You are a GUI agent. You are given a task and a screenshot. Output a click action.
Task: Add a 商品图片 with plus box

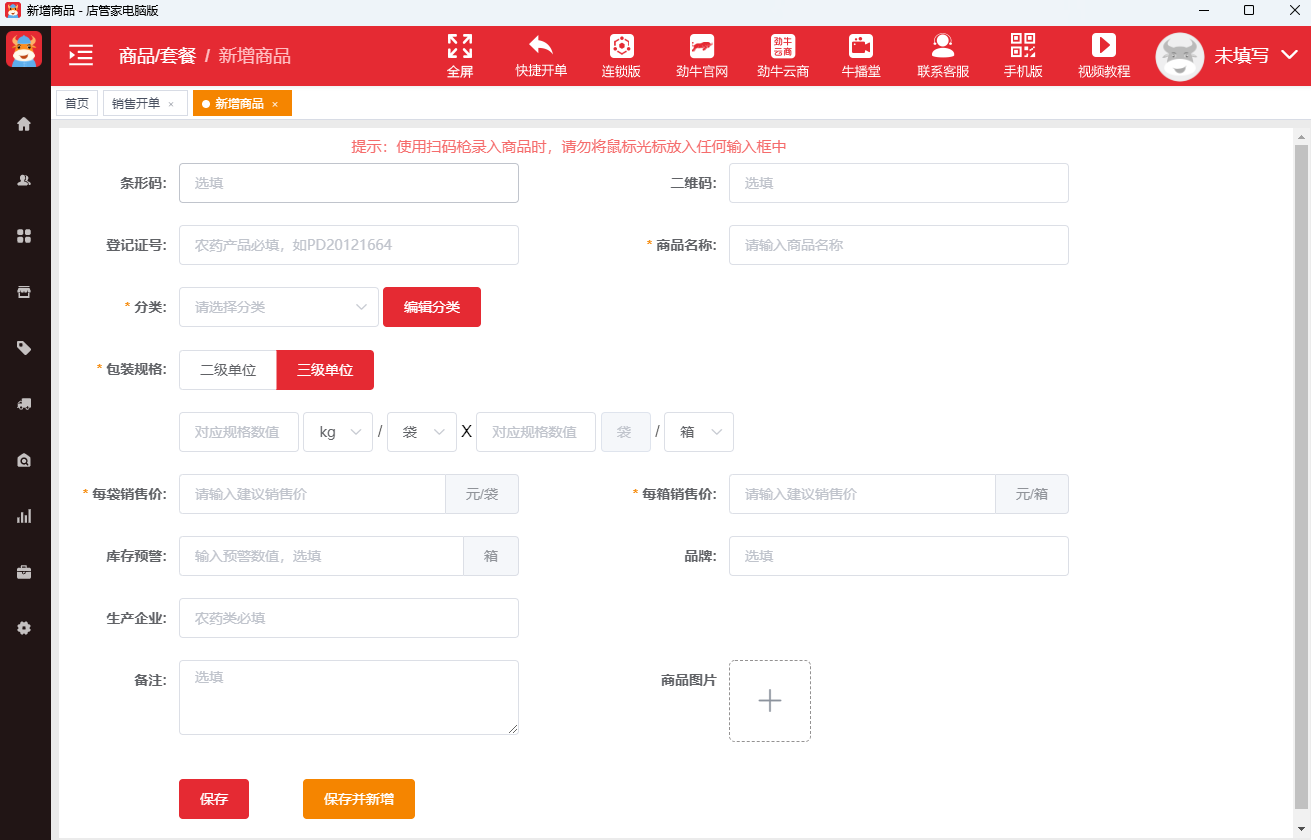tap(770, 701)
